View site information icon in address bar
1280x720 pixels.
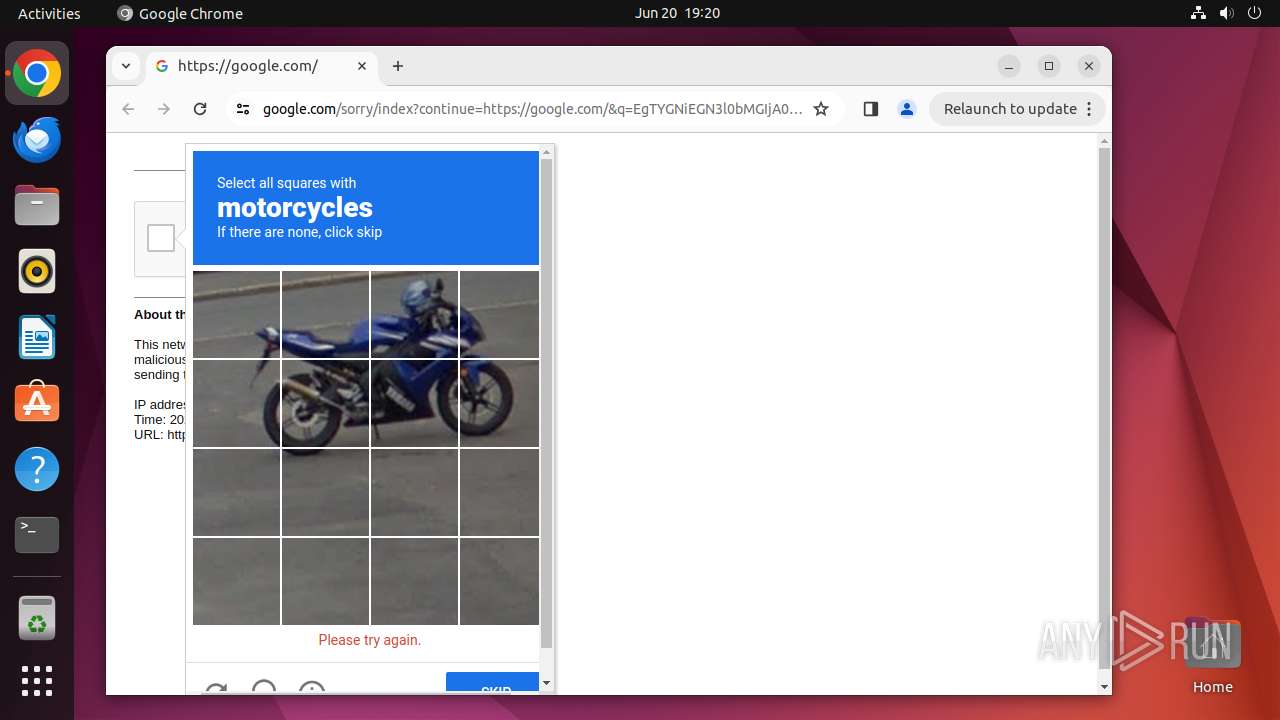pos(243,109)
